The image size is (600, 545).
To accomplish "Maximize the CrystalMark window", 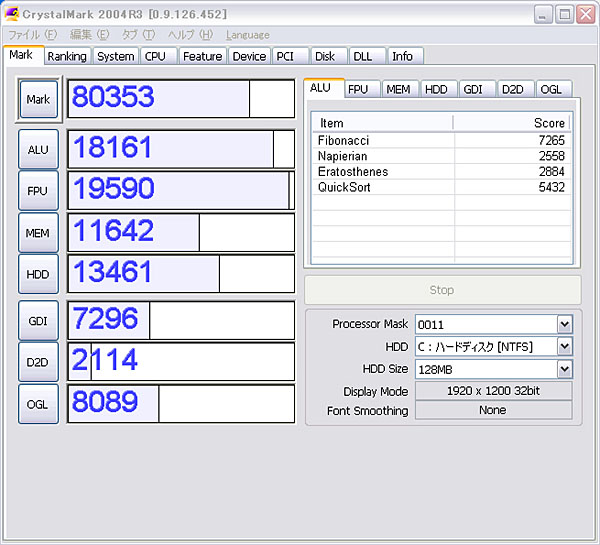I will coord(564,15).
